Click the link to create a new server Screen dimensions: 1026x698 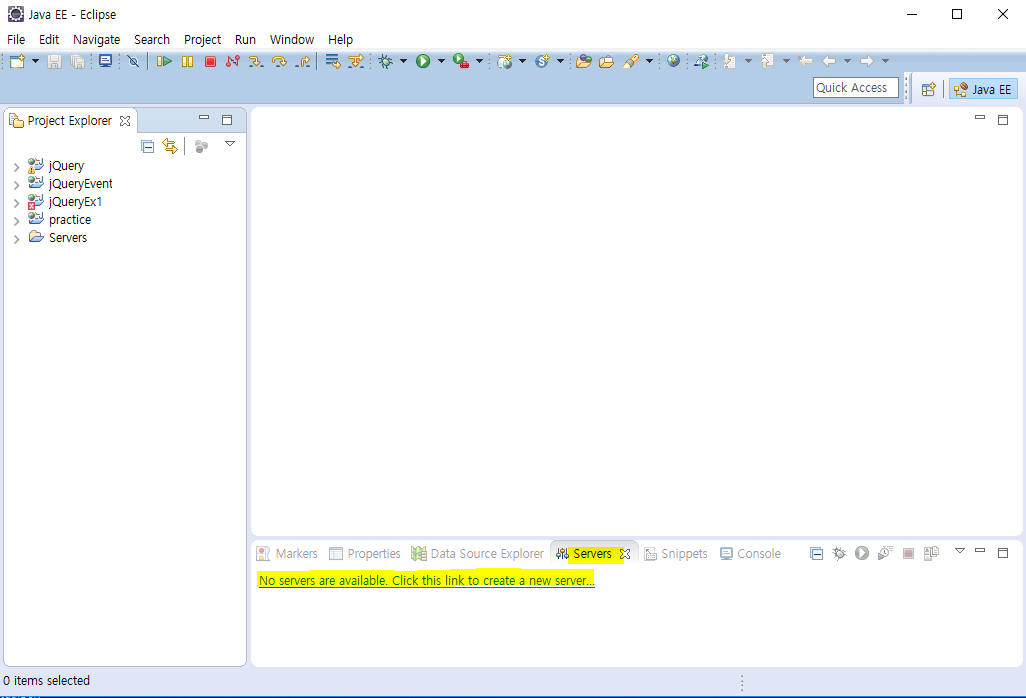click(x=427, y=580)
